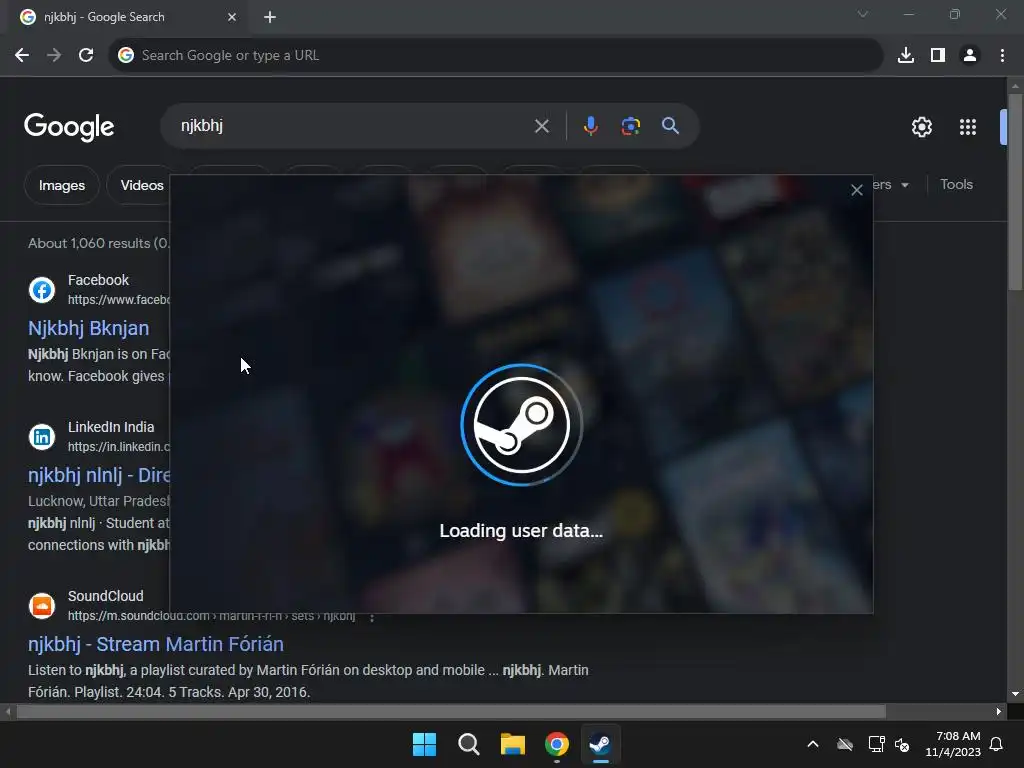
Task: Open Chrome three-dot menu
Action: click(x=1002, y=56)
